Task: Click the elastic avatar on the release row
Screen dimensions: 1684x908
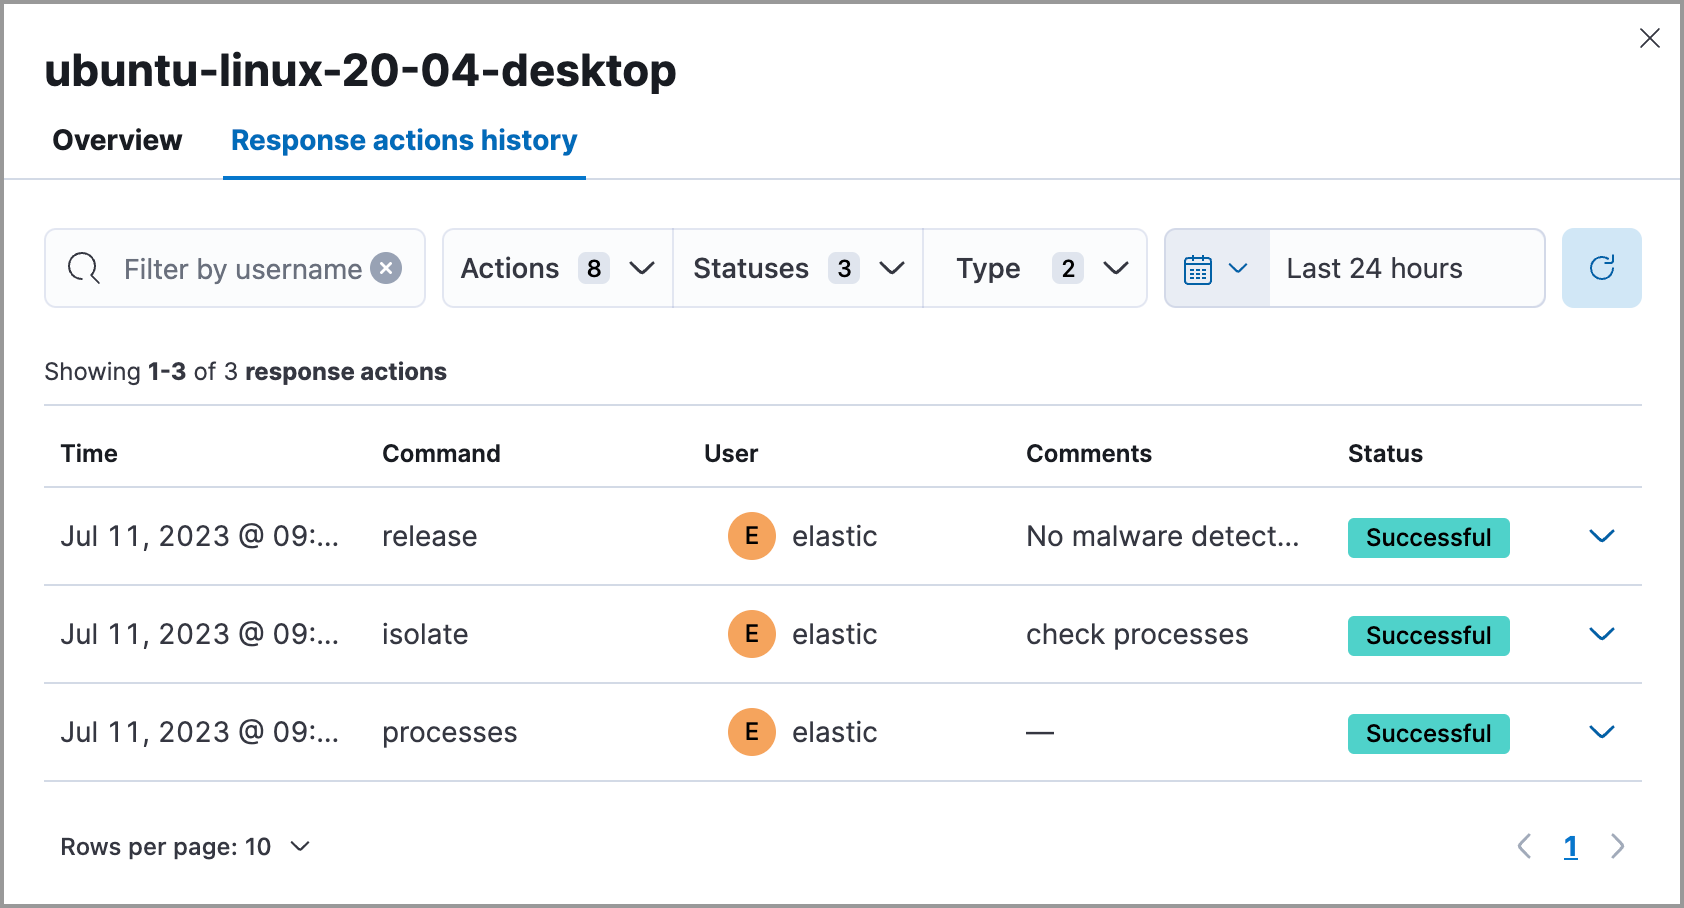Action: pyautogui.click(x=751, y=536)
